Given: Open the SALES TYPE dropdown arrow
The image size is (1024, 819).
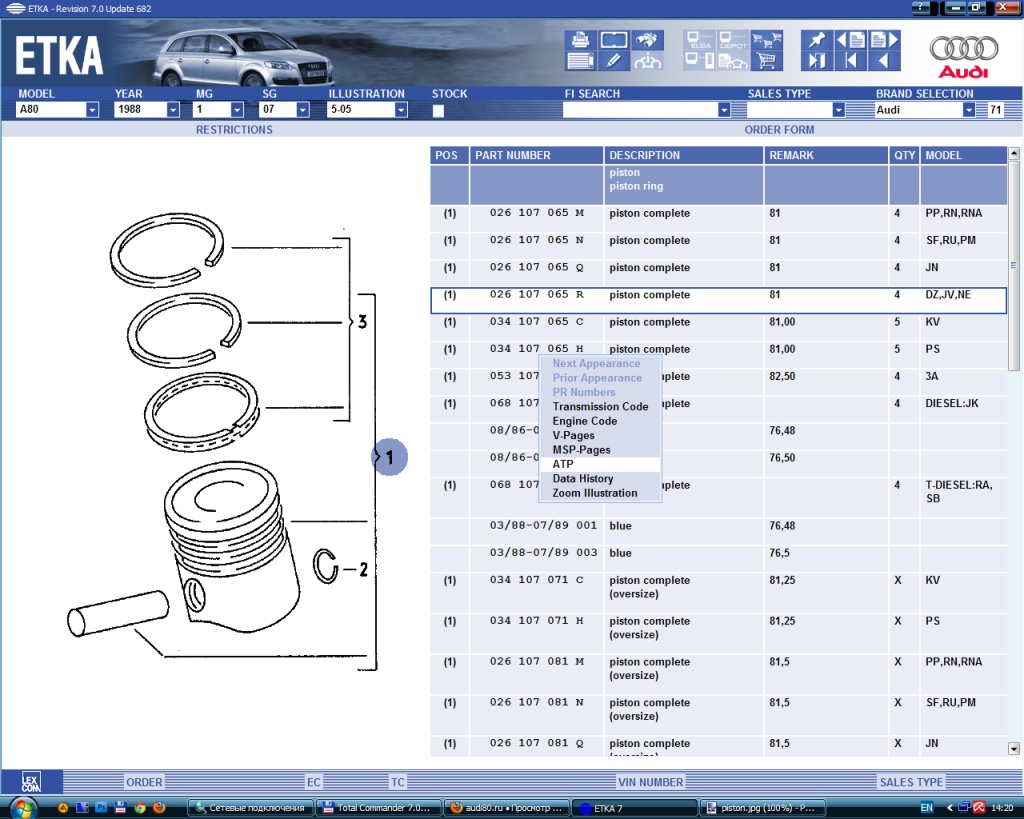Looking at the screenshot, I should [839, 110].
